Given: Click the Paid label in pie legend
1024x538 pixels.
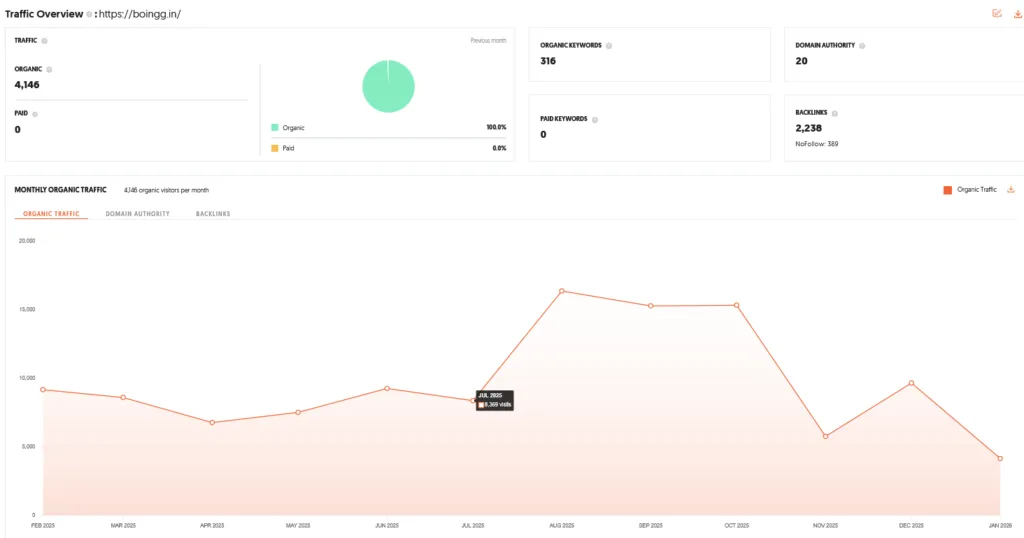Looking at the screenshot, I should [289, 148].
